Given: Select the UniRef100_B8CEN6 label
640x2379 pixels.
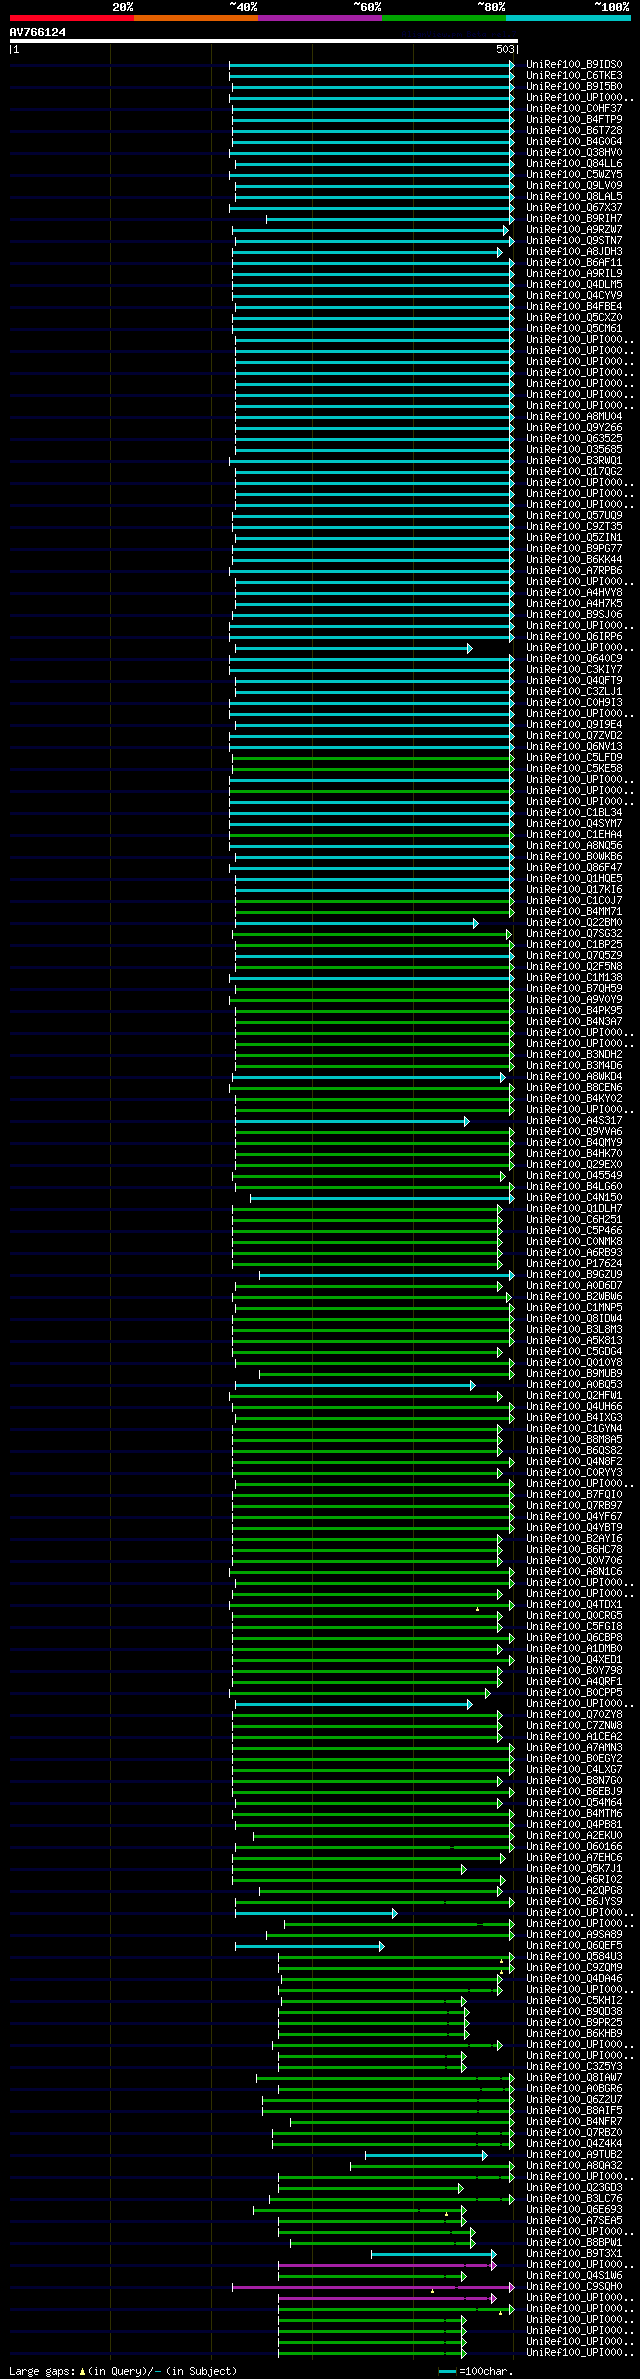Looking at the screenshot, I should [574, 1087].
